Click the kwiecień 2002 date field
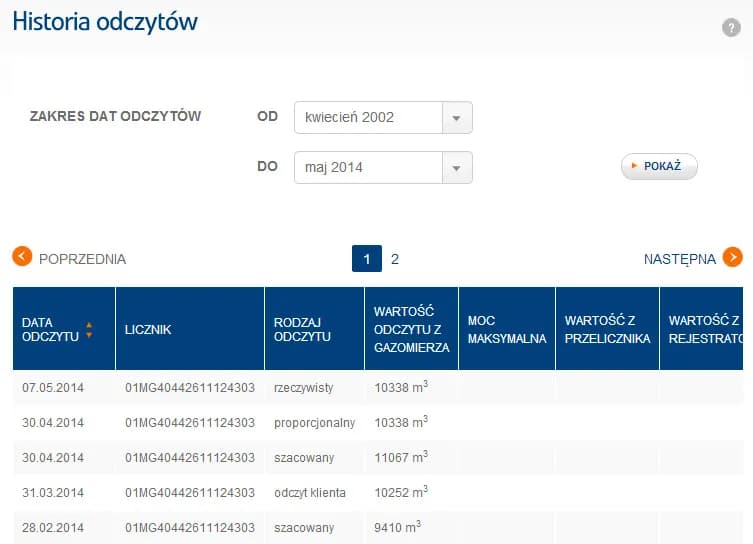 pos(368,117)
